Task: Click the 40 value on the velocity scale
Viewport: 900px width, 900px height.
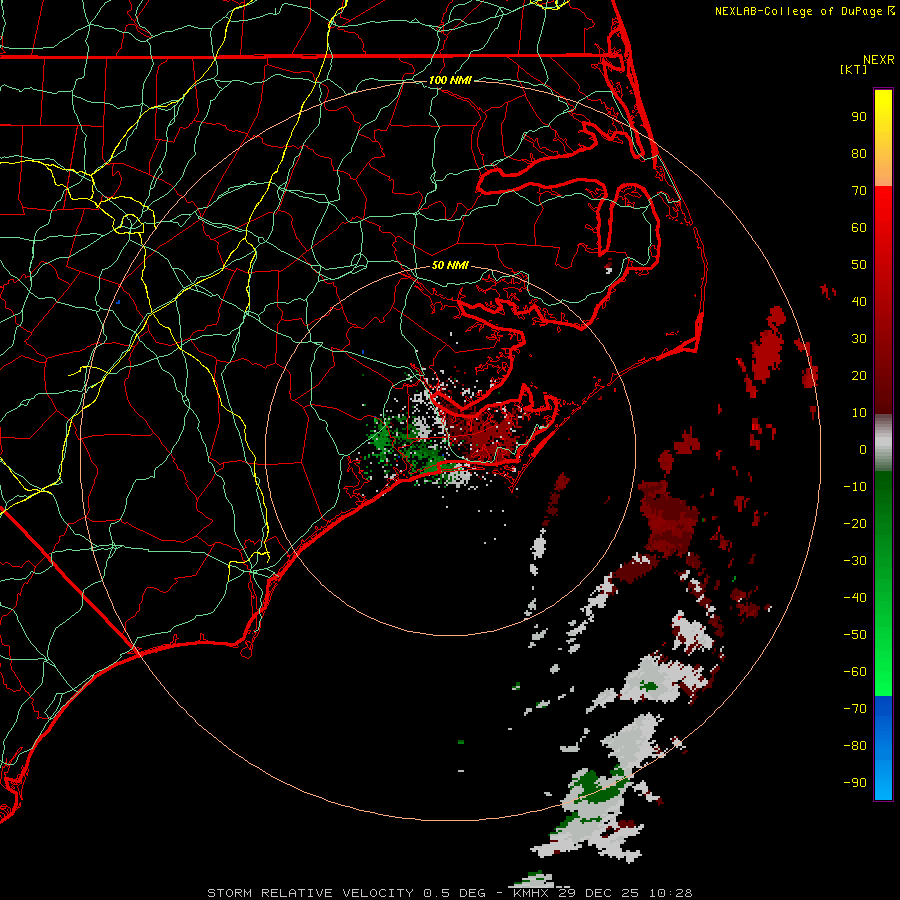Action: pos(859,302)
